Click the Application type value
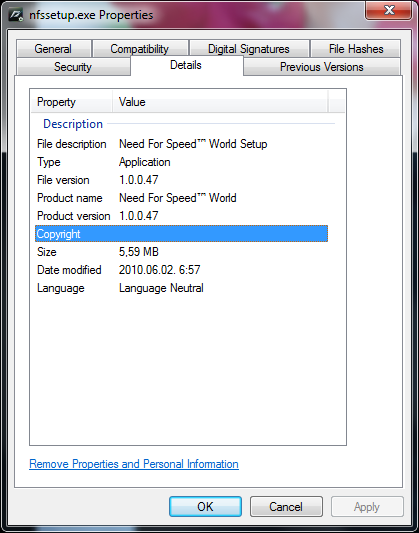The image size is (419, 533). point(145,162)
